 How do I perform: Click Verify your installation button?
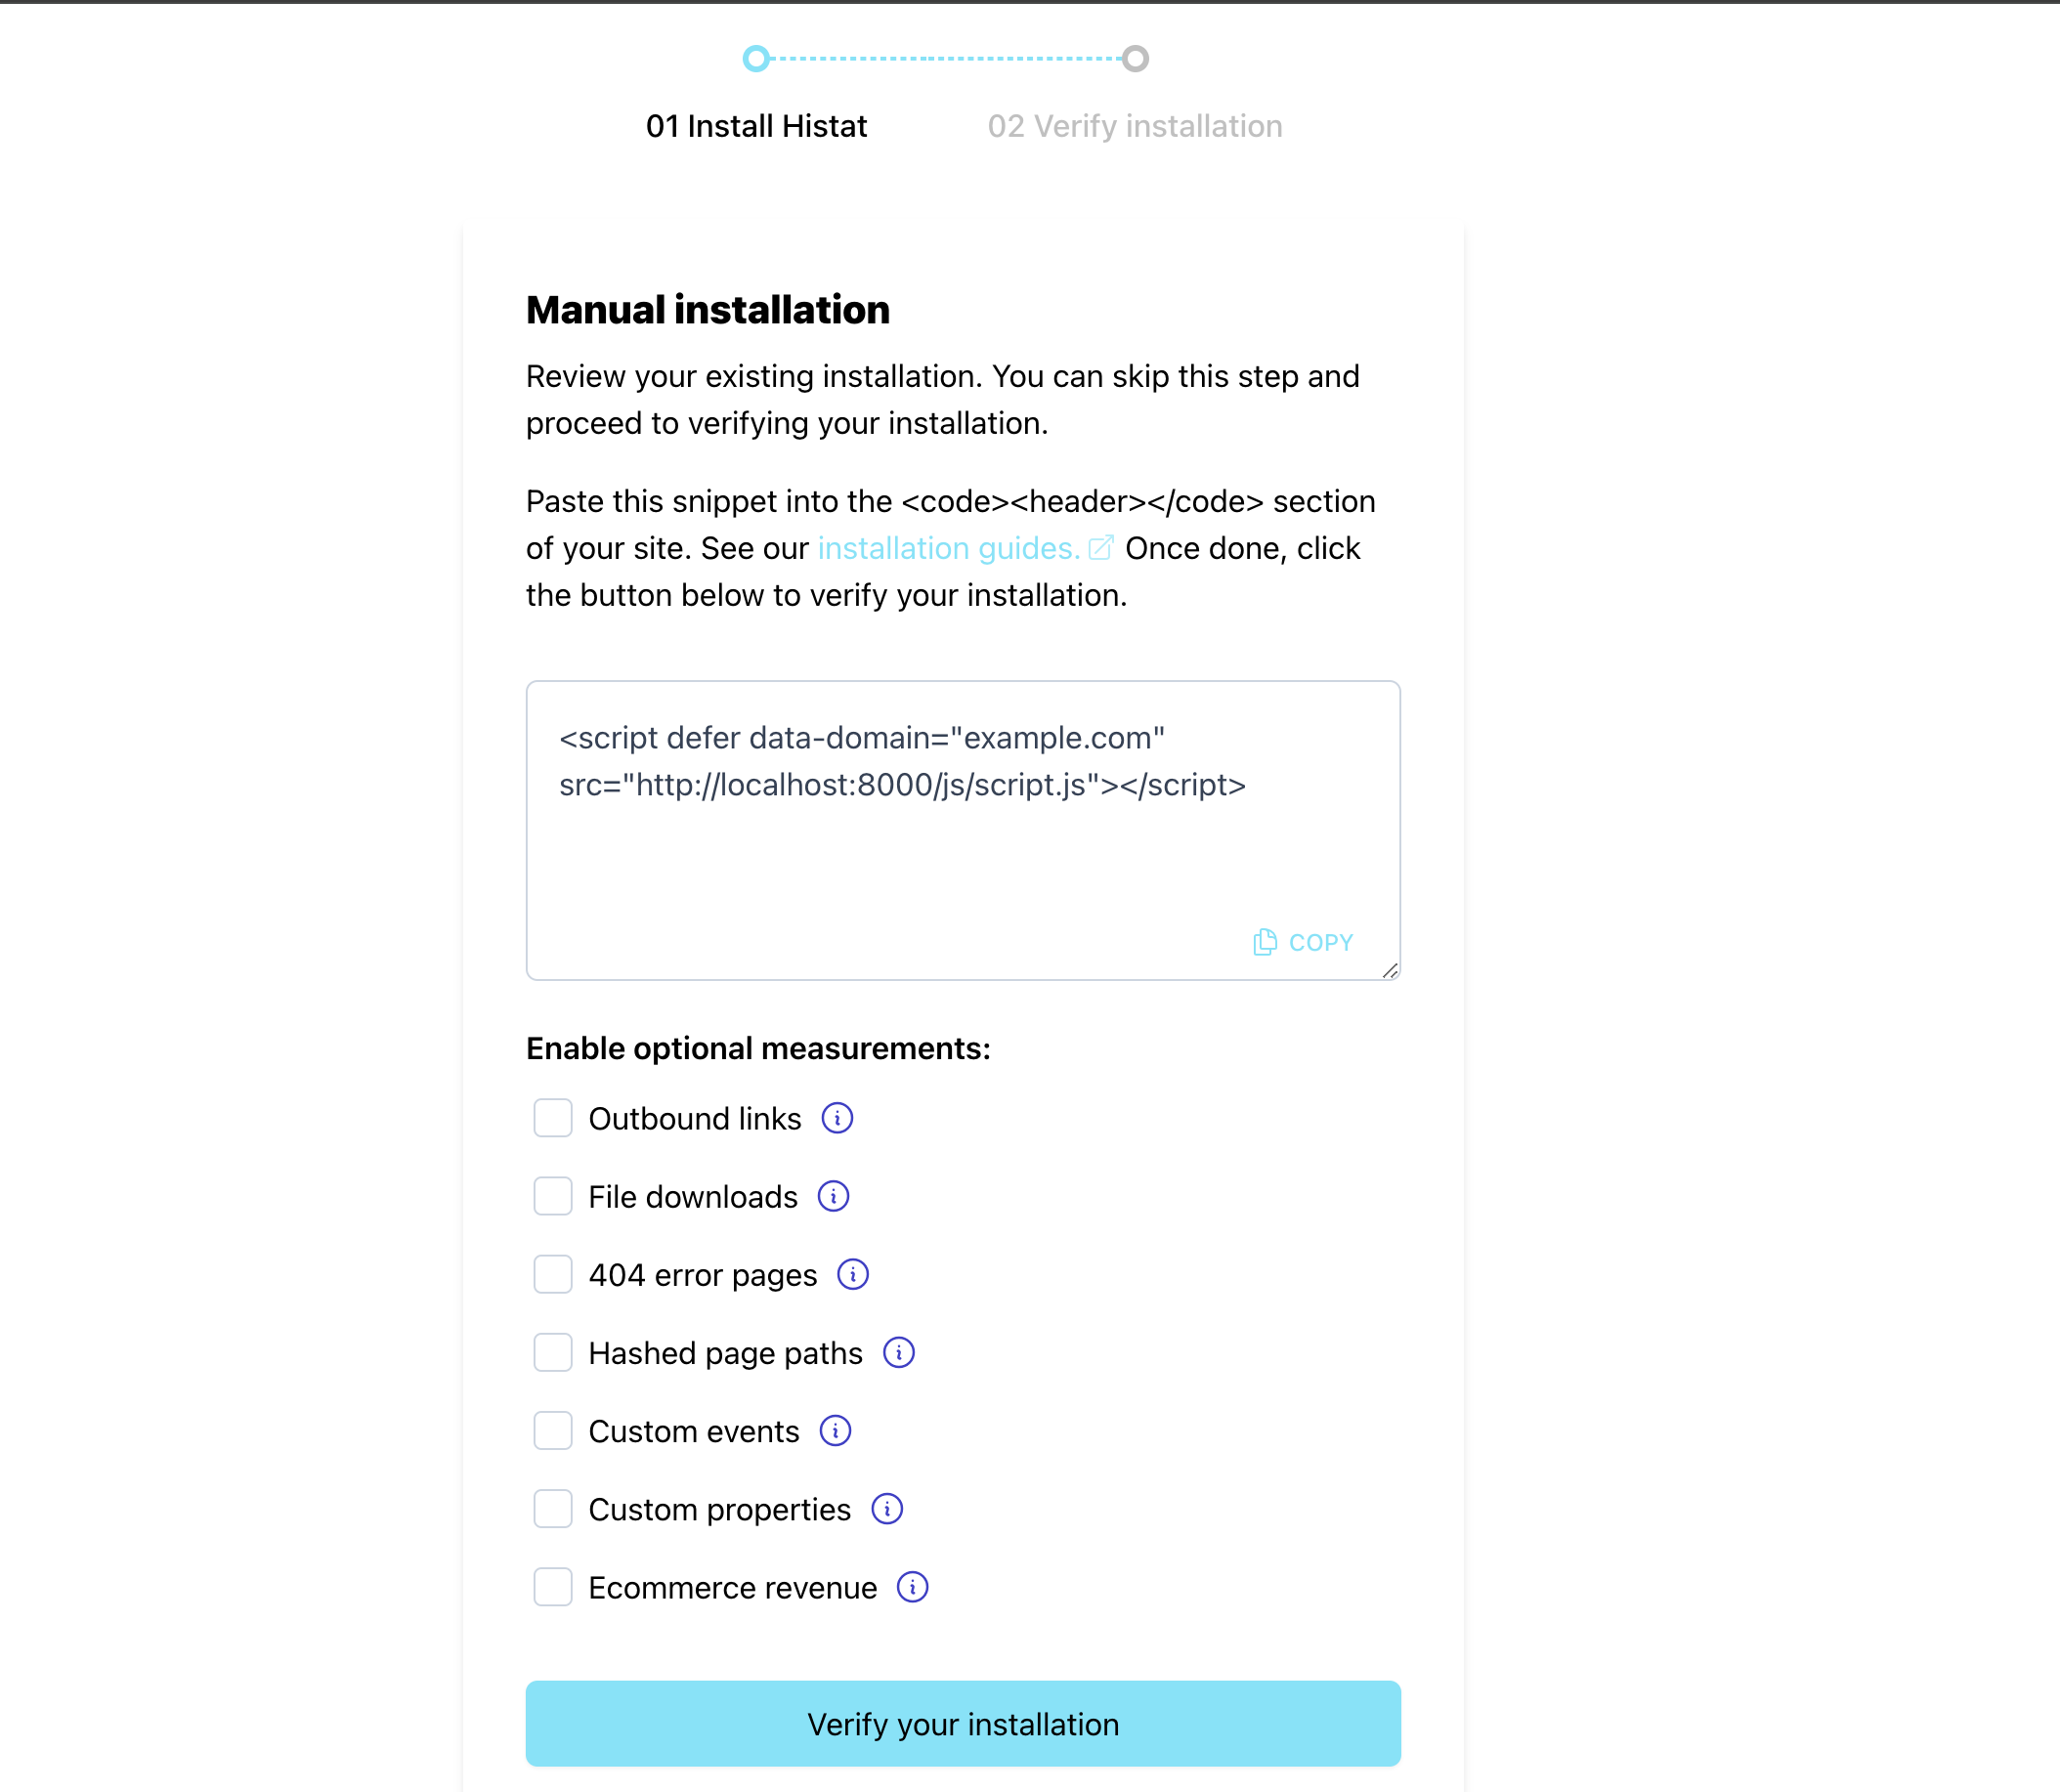[x=962, y=1724]
